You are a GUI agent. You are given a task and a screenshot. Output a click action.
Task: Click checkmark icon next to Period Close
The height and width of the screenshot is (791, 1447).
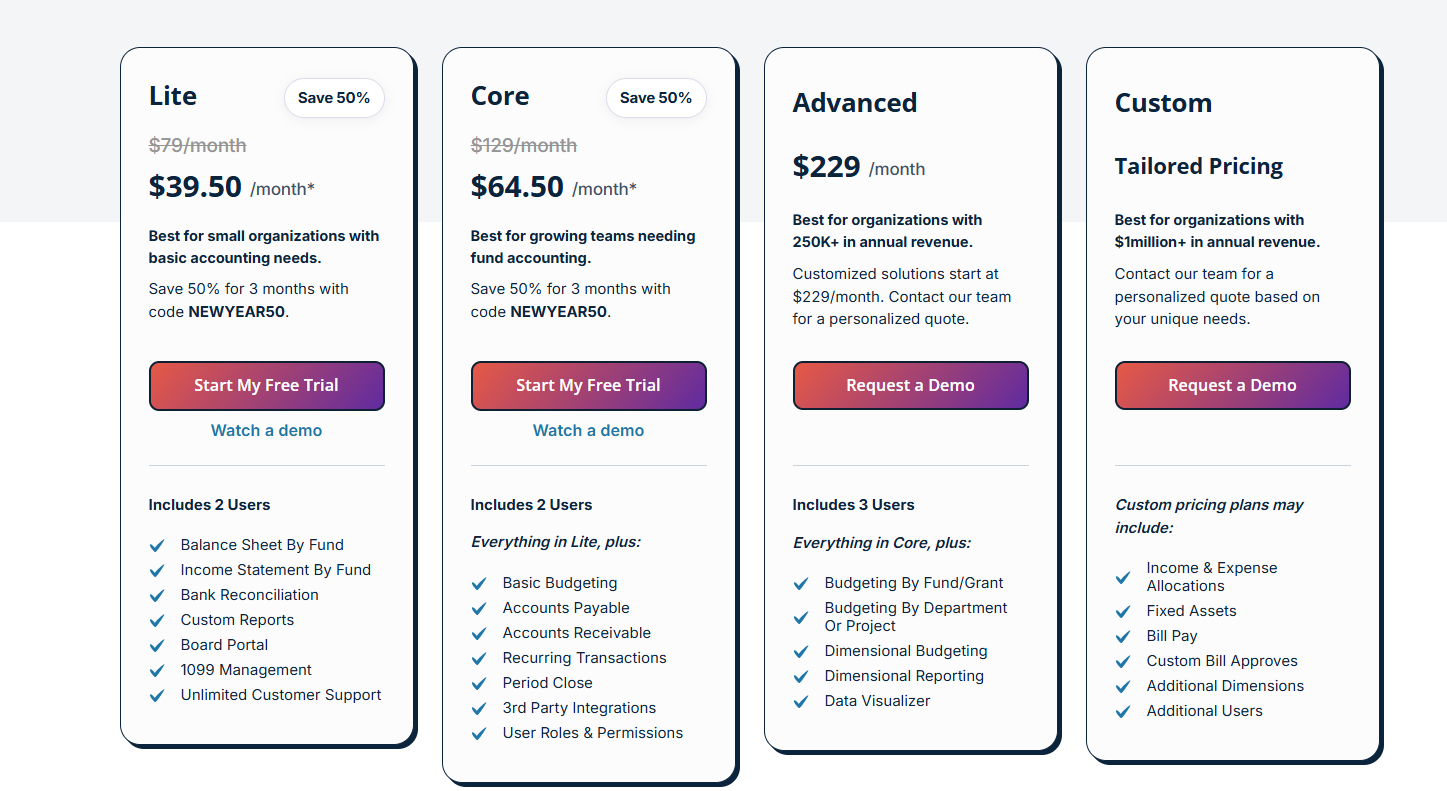[x=479, y=683]
